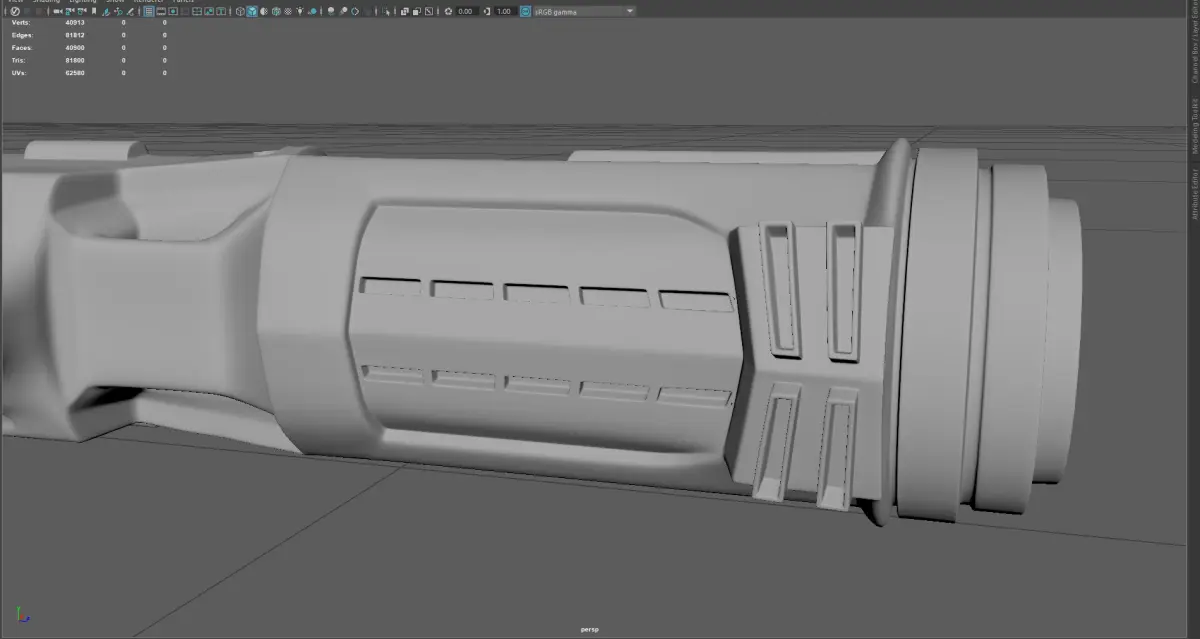Click the Edges label in heads-up display
Image resolution: width=1200 pixels, height=639 pixels.
click(23, 35)
